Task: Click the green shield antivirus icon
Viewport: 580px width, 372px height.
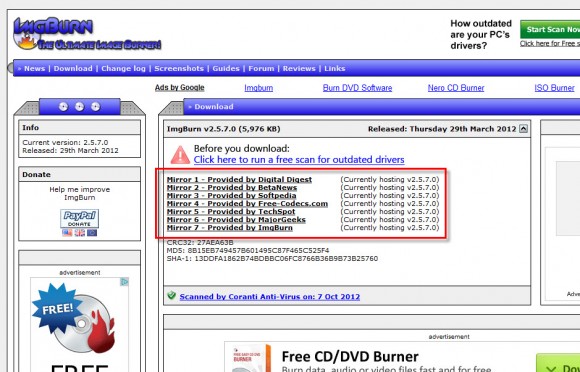Action: click(172, 295)
